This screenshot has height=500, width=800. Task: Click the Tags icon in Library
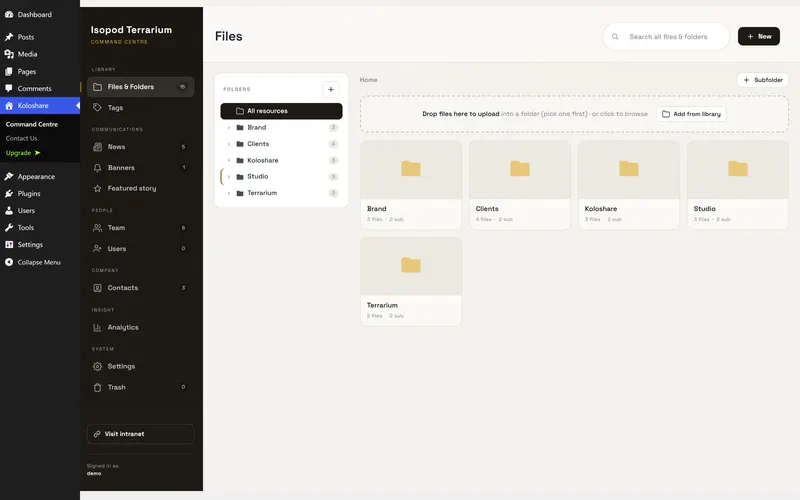(97, 108)
